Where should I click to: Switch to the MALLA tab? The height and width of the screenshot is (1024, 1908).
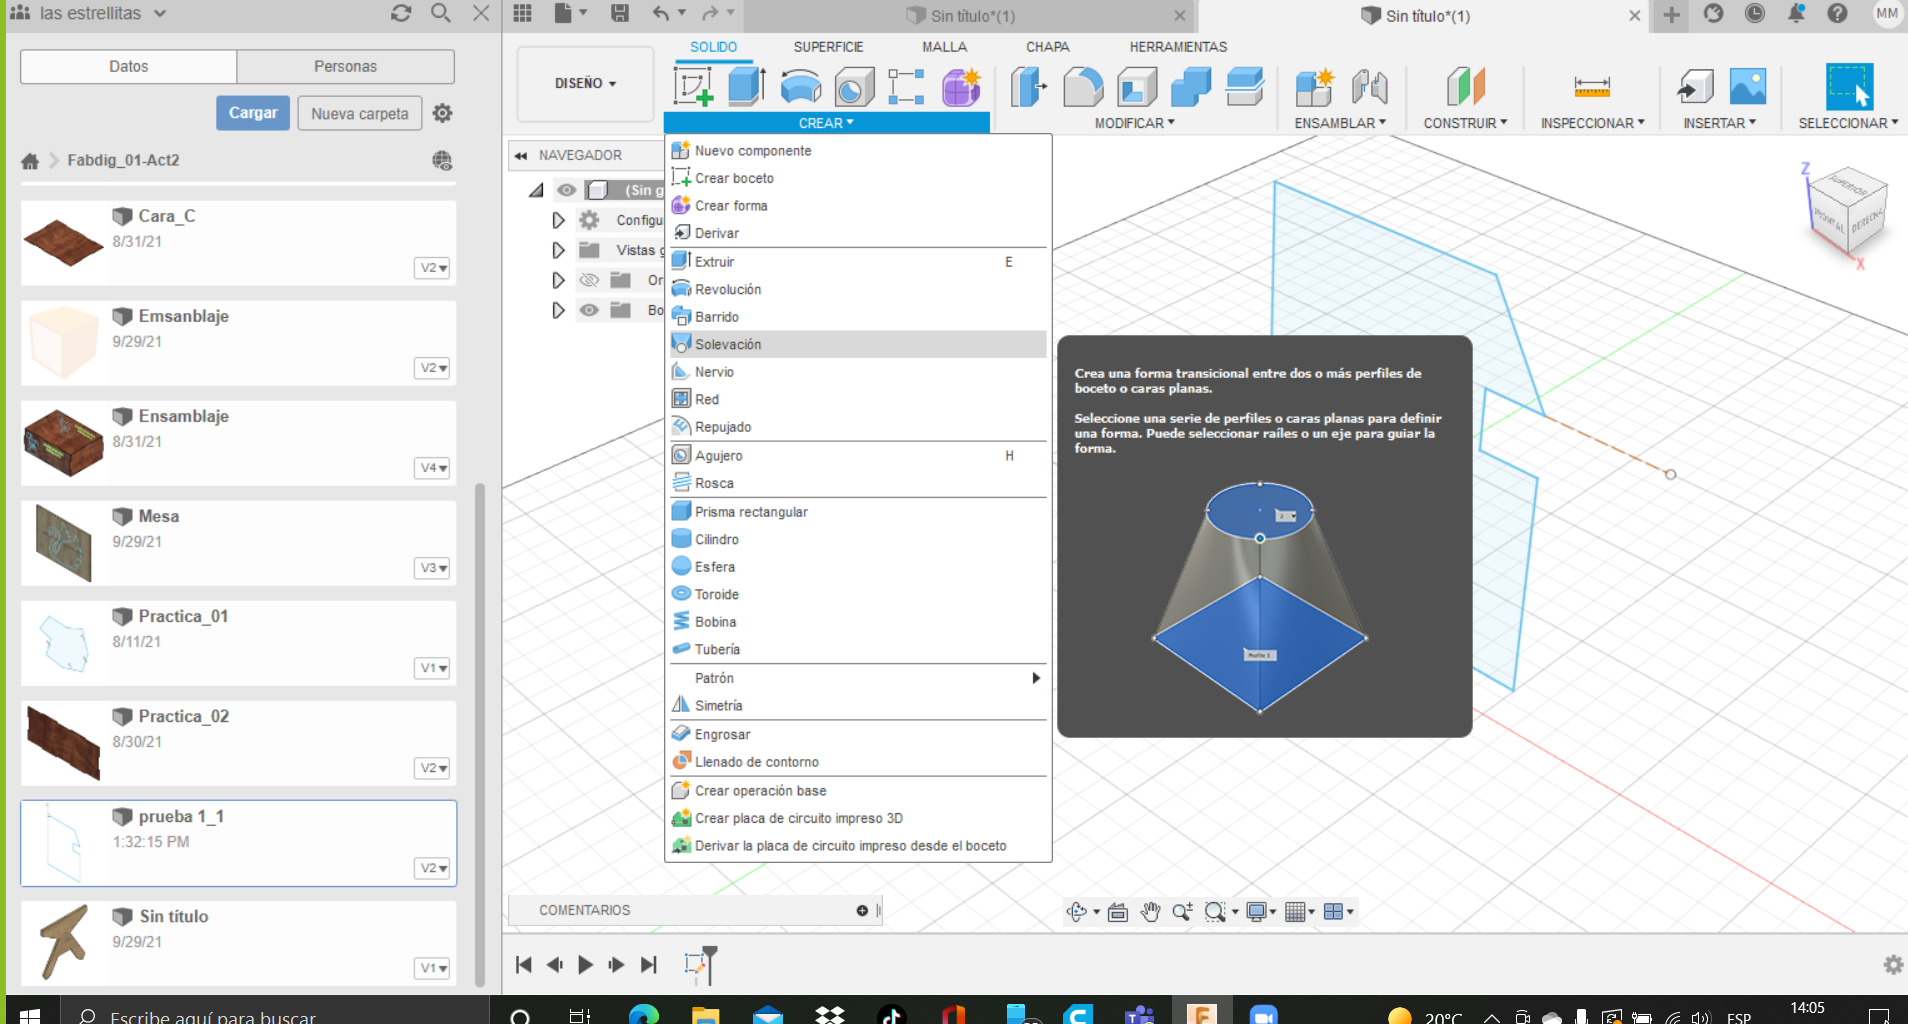pos(944,47)
